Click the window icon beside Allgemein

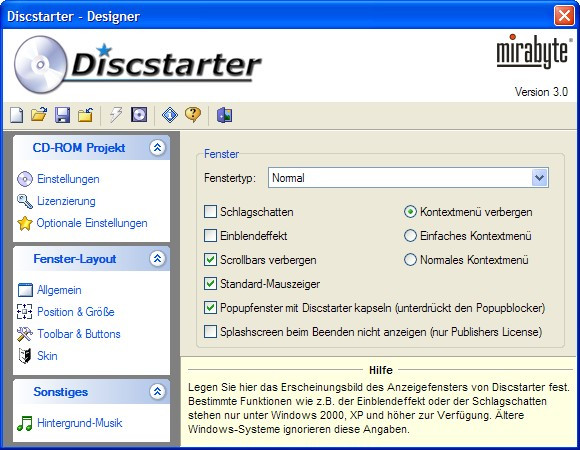pyautogui.click(x=25, y=290)
